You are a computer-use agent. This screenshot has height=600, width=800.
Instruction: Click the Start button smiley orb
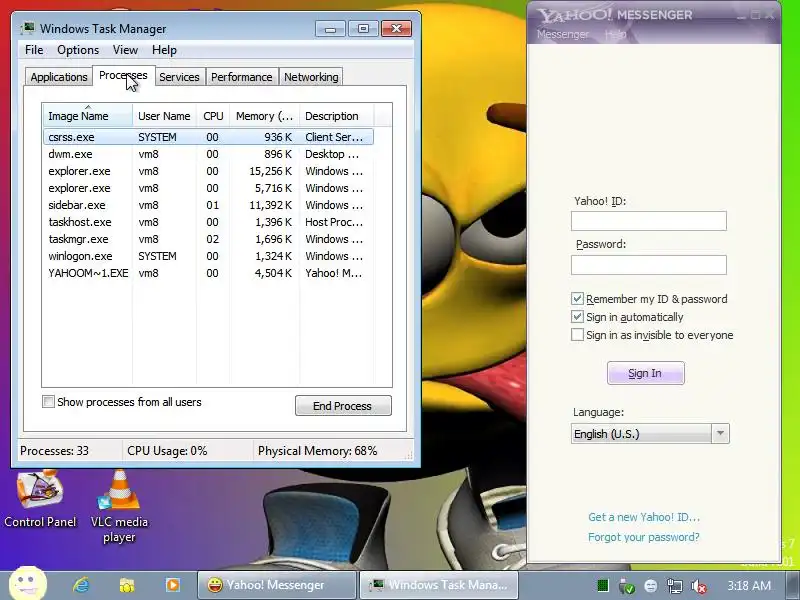(x=28, y=584)
